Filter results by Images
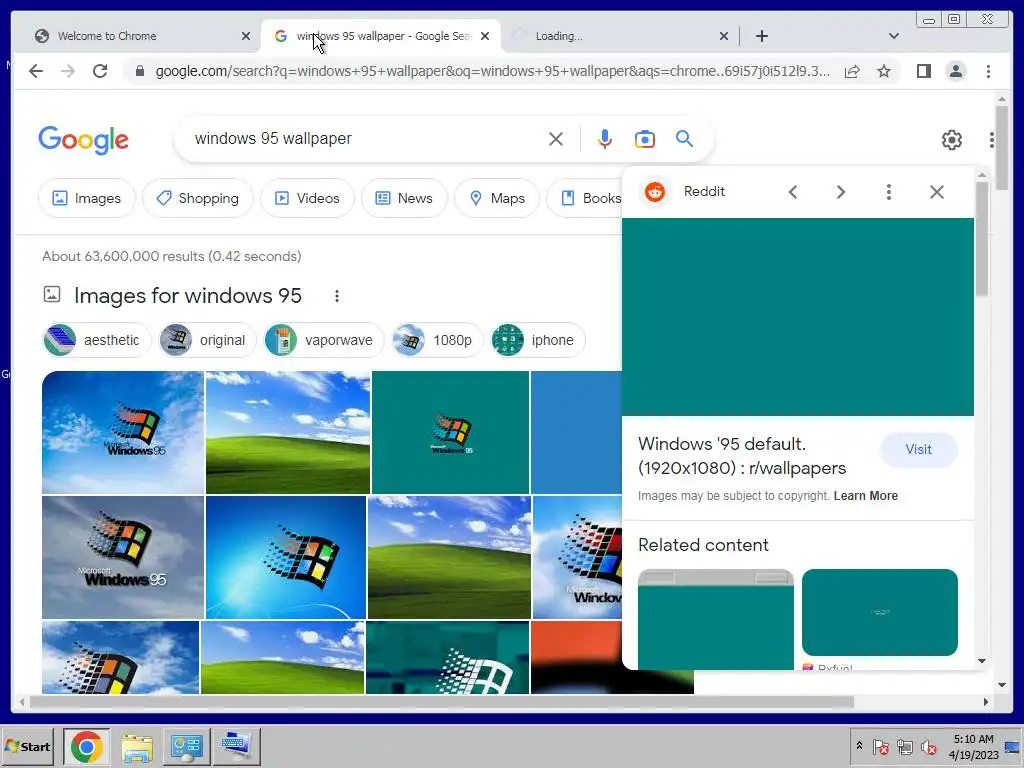 (x=87, y=198)
